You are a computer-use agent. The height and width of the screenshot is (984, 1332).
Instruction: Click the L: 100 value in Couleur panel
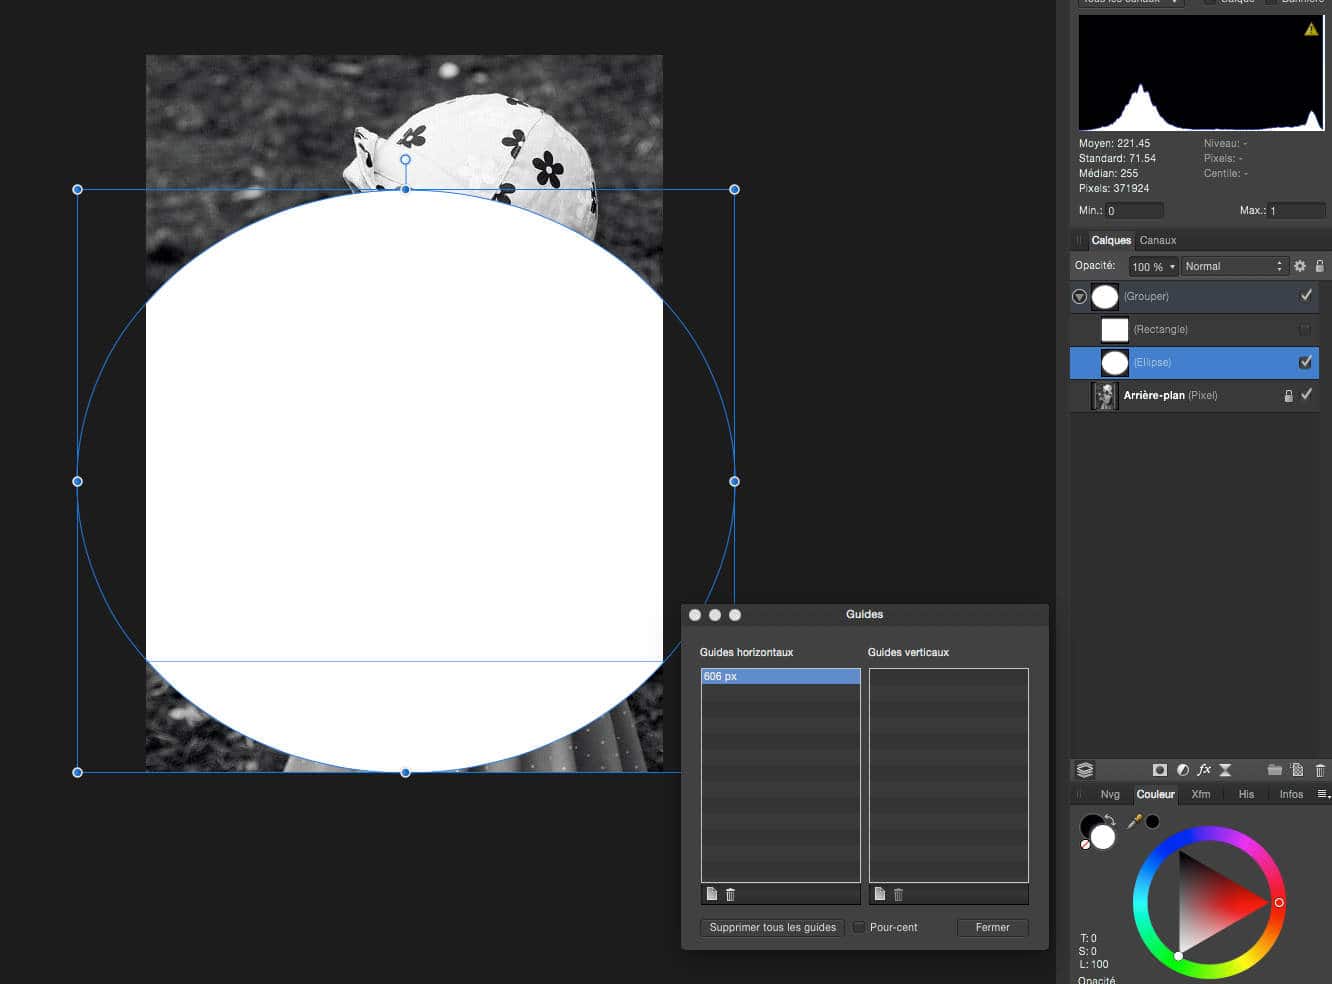(x=1094, y=964)
